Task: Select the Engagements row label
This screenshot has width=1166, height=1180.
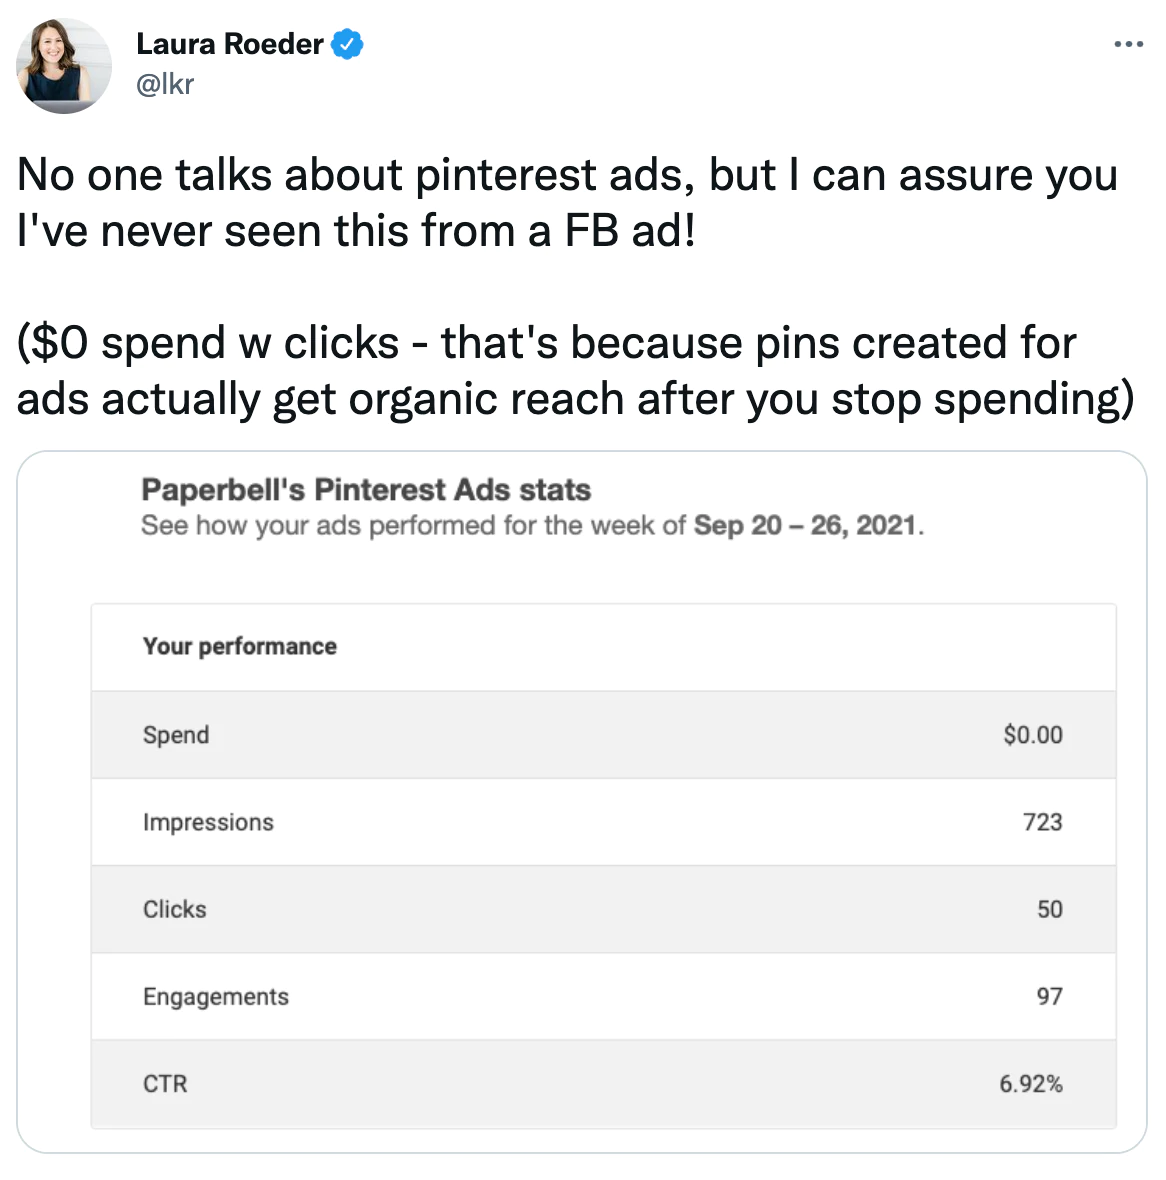Action: coord(216,997)
